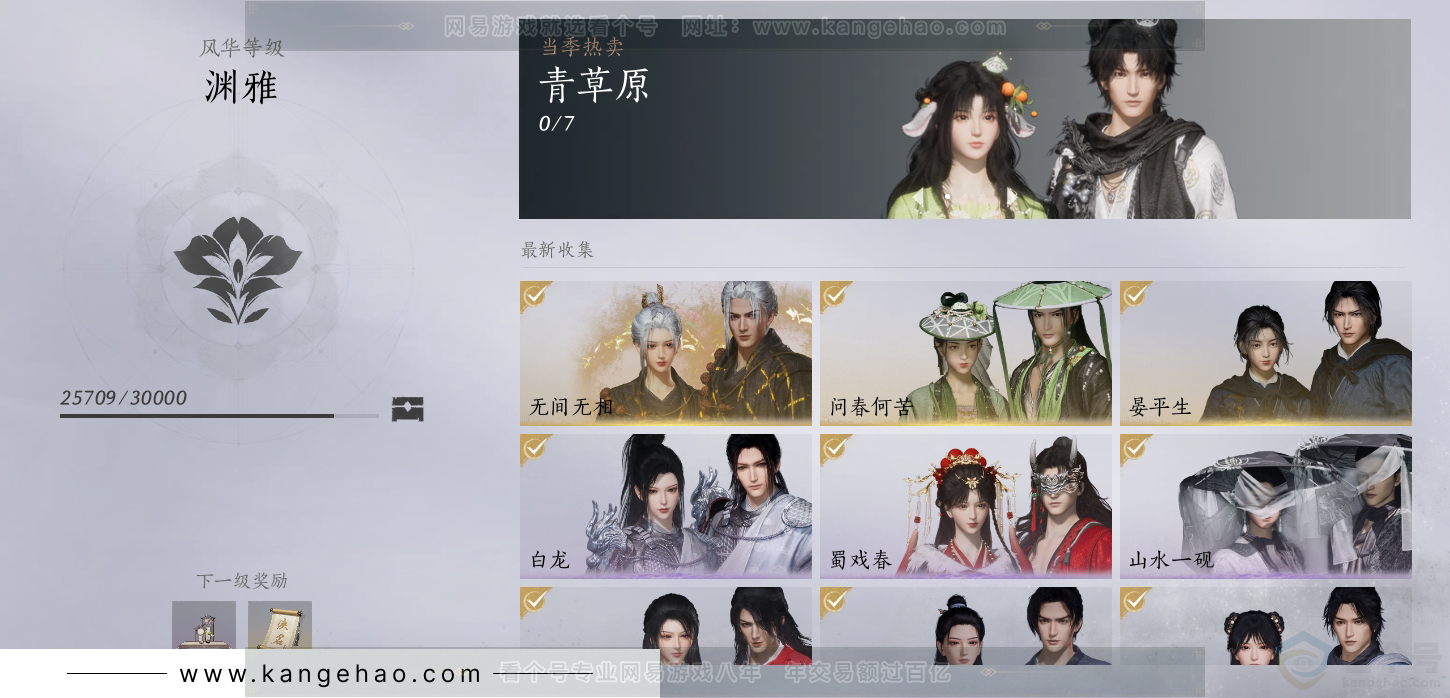This screenshot has height=698, width=1450.
Task: Open the 白龙 outfit card
Action: (666, 506)
